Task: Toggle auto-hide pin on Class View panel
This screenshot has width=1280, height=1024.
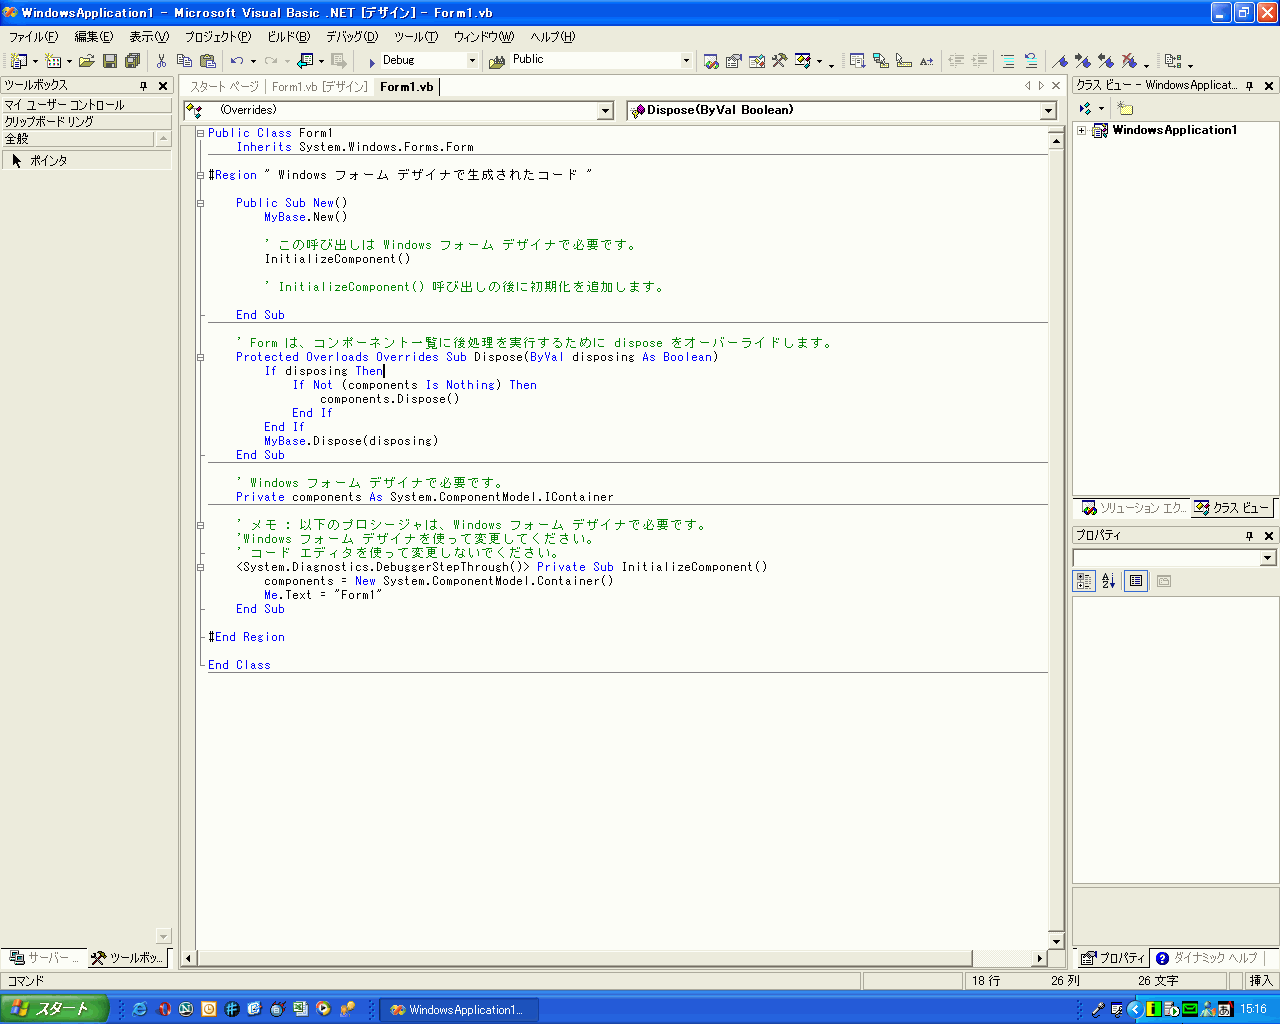Action: [1250, 86]
